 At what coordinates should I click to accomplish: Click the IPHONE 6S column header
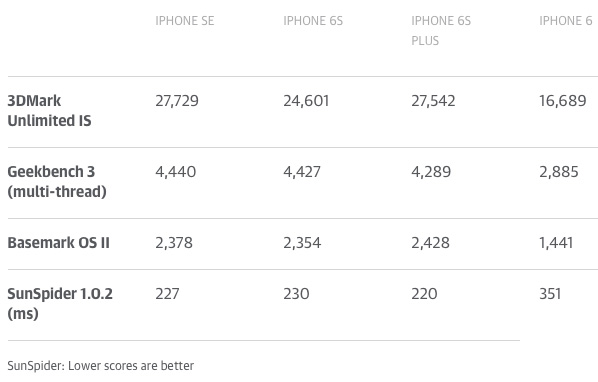pyautogui.click(x=313, y=21)
